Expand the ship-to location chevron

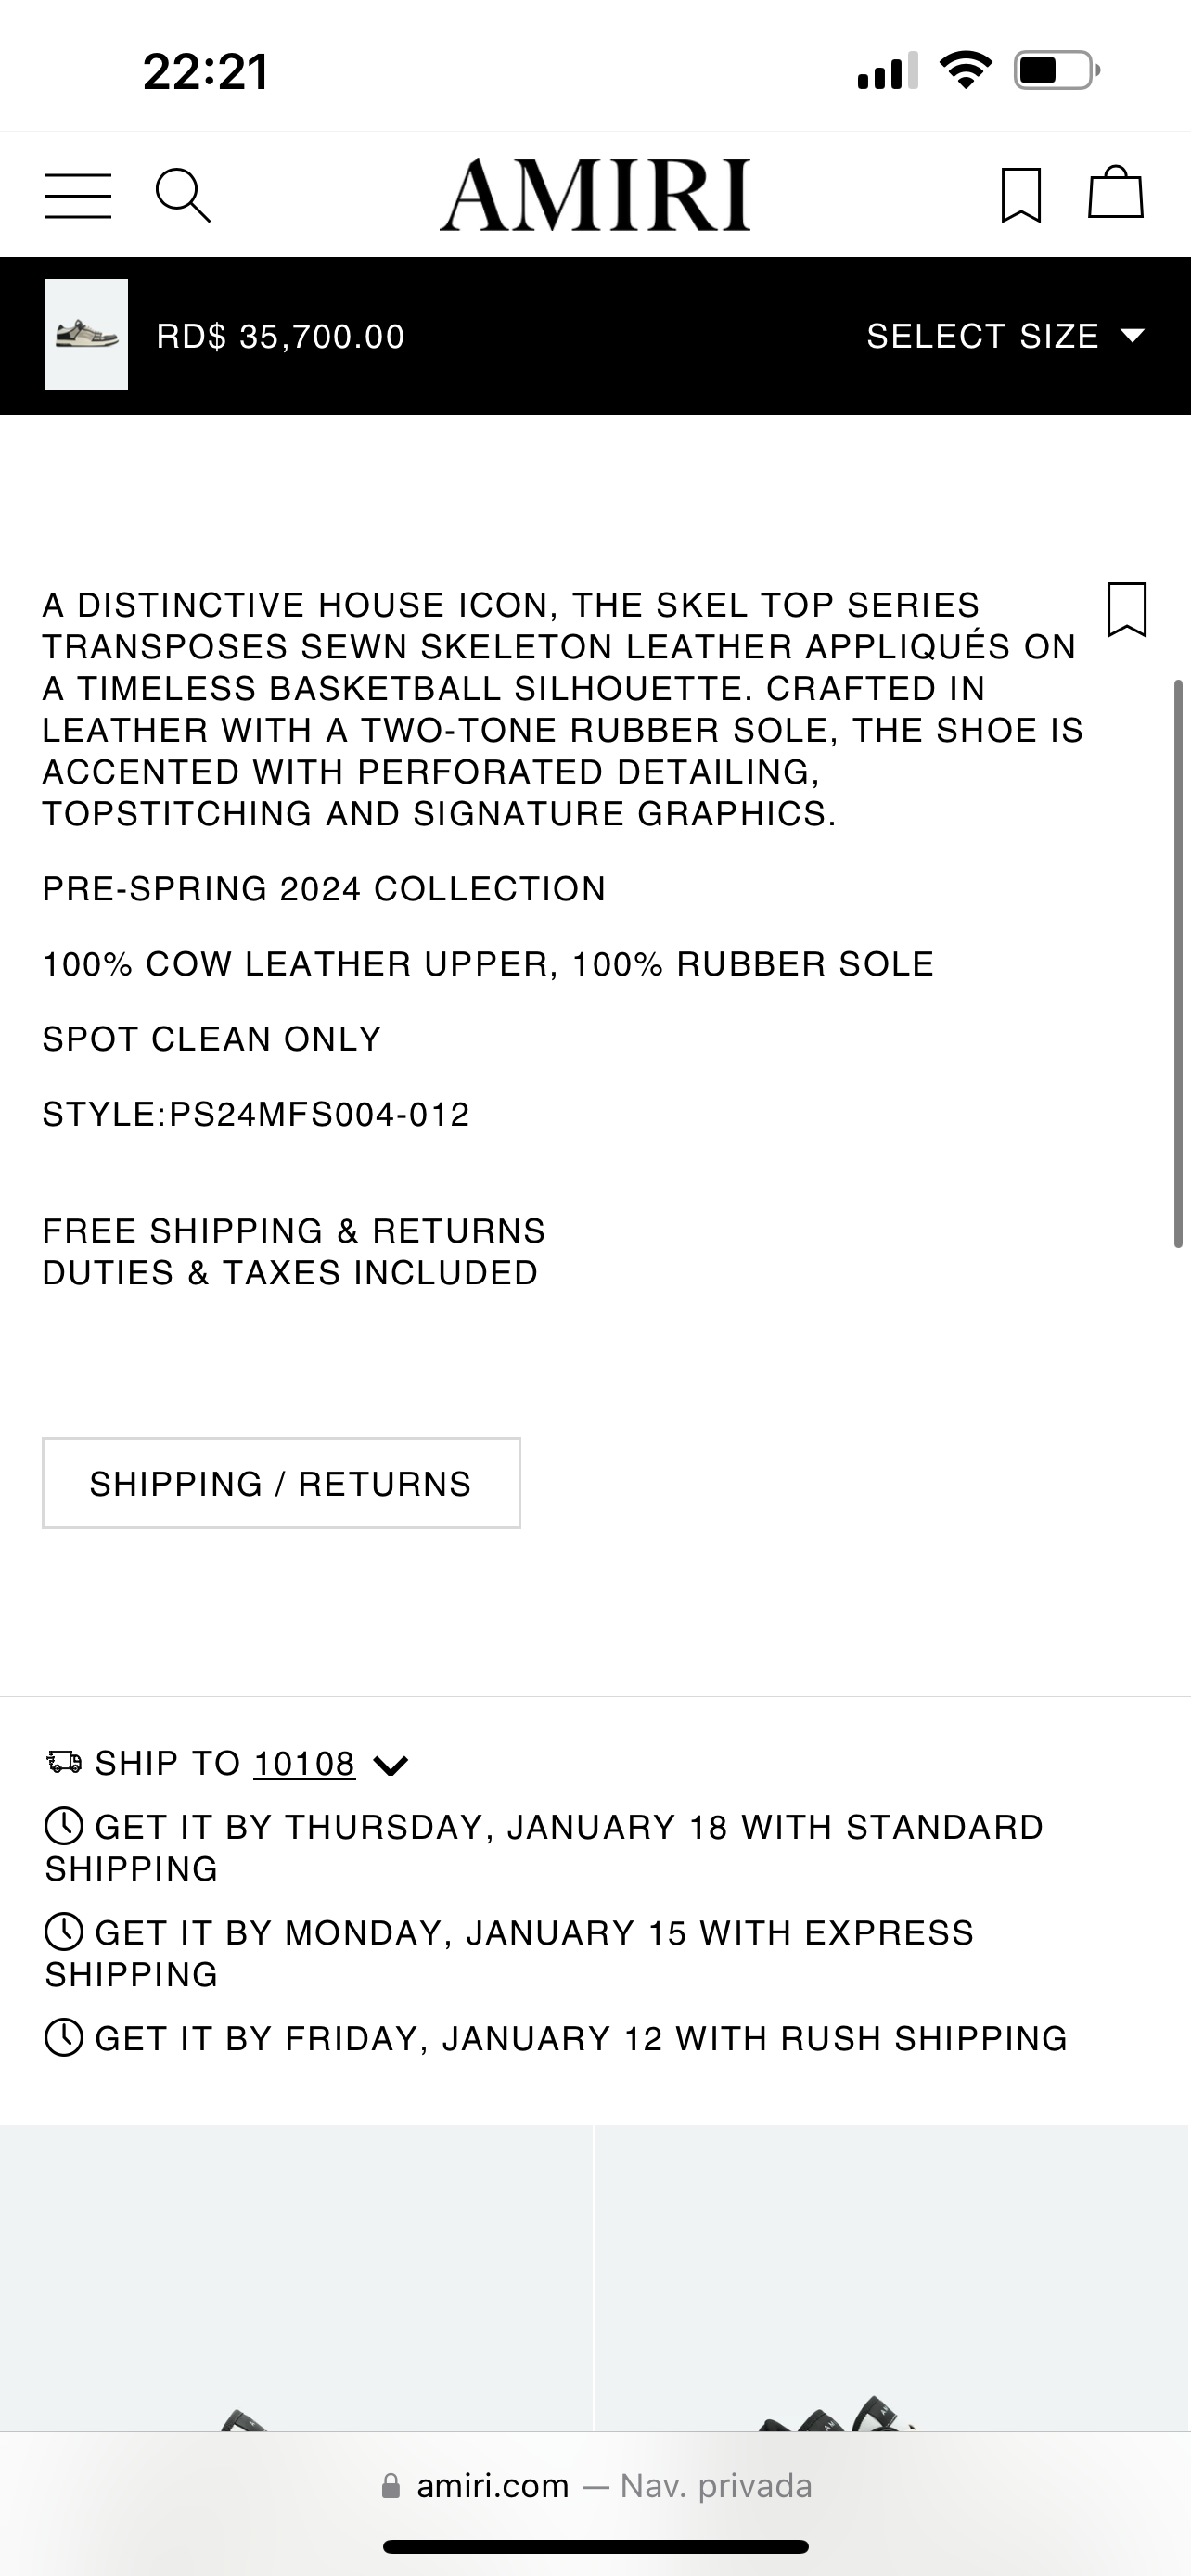(390, 1765)
